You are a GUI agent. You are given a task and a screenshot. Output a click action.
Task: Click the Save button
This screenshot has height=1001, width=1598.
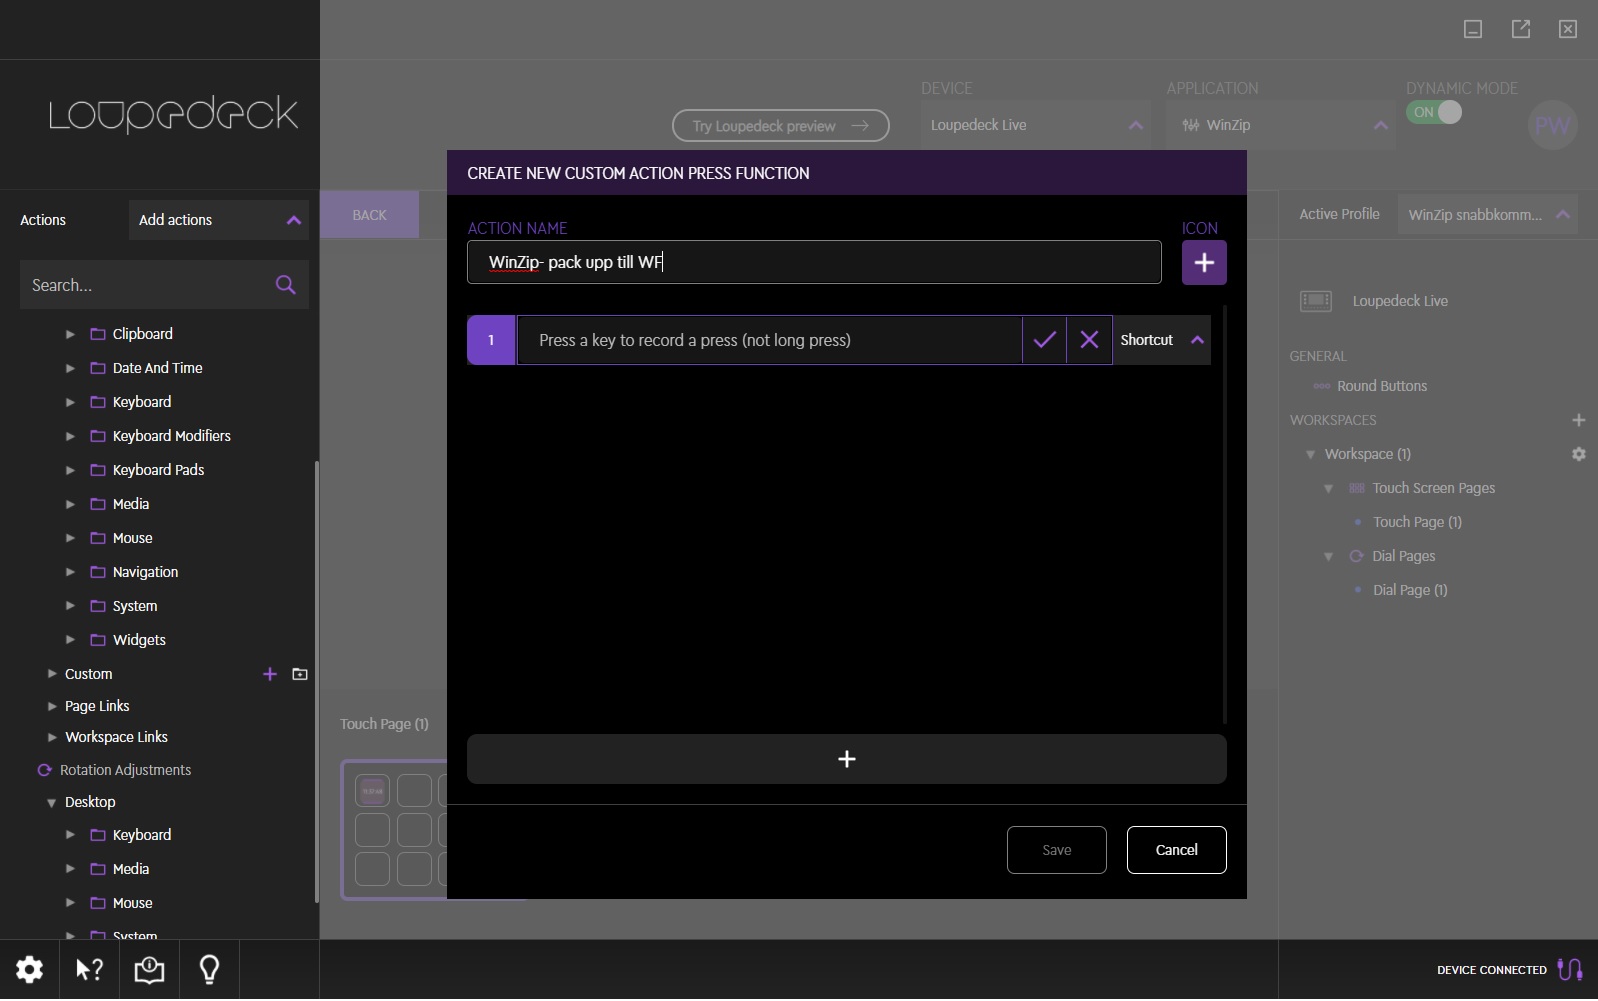[1056, 850]
